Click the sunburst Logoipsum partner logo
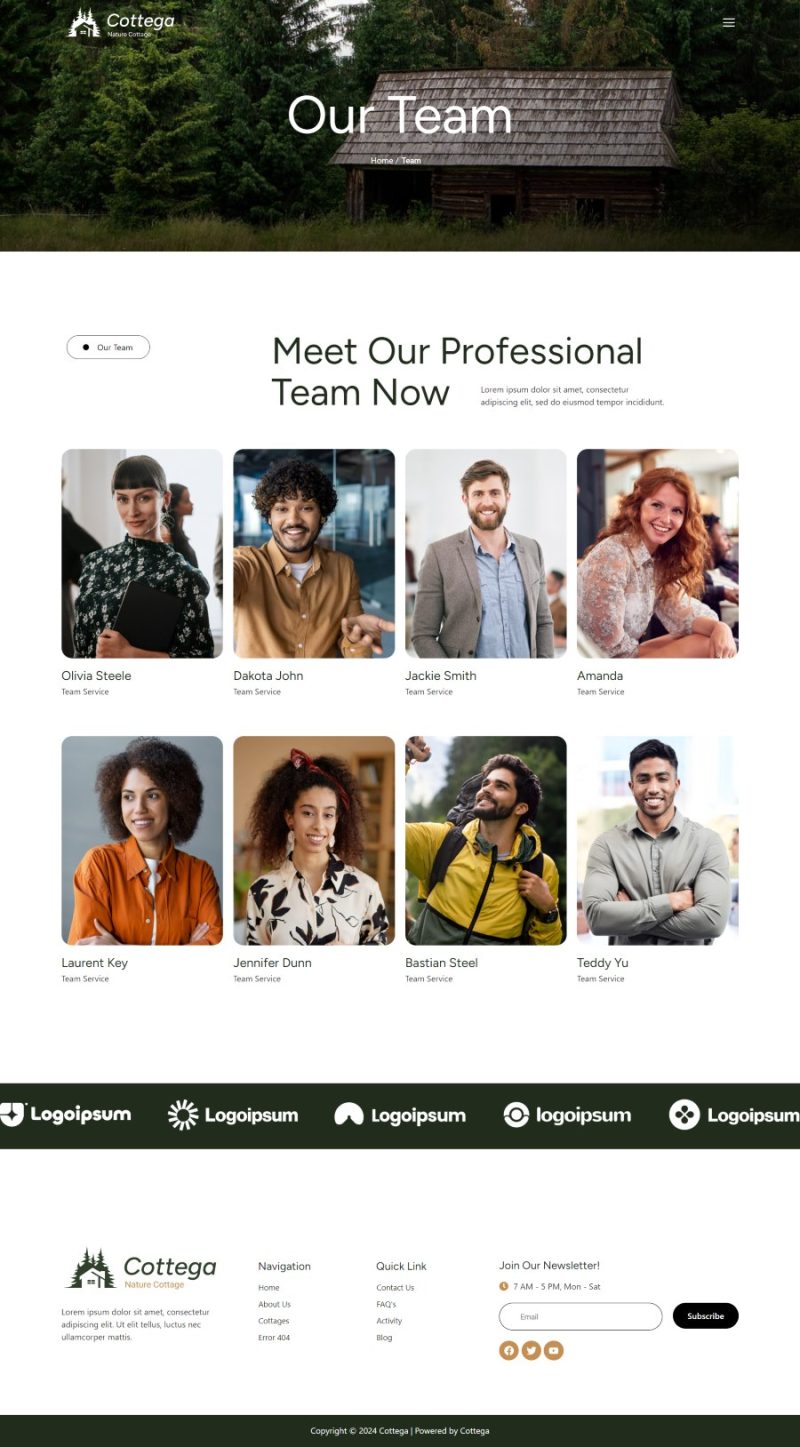Screen dimensions: 800x1447 233,1115
